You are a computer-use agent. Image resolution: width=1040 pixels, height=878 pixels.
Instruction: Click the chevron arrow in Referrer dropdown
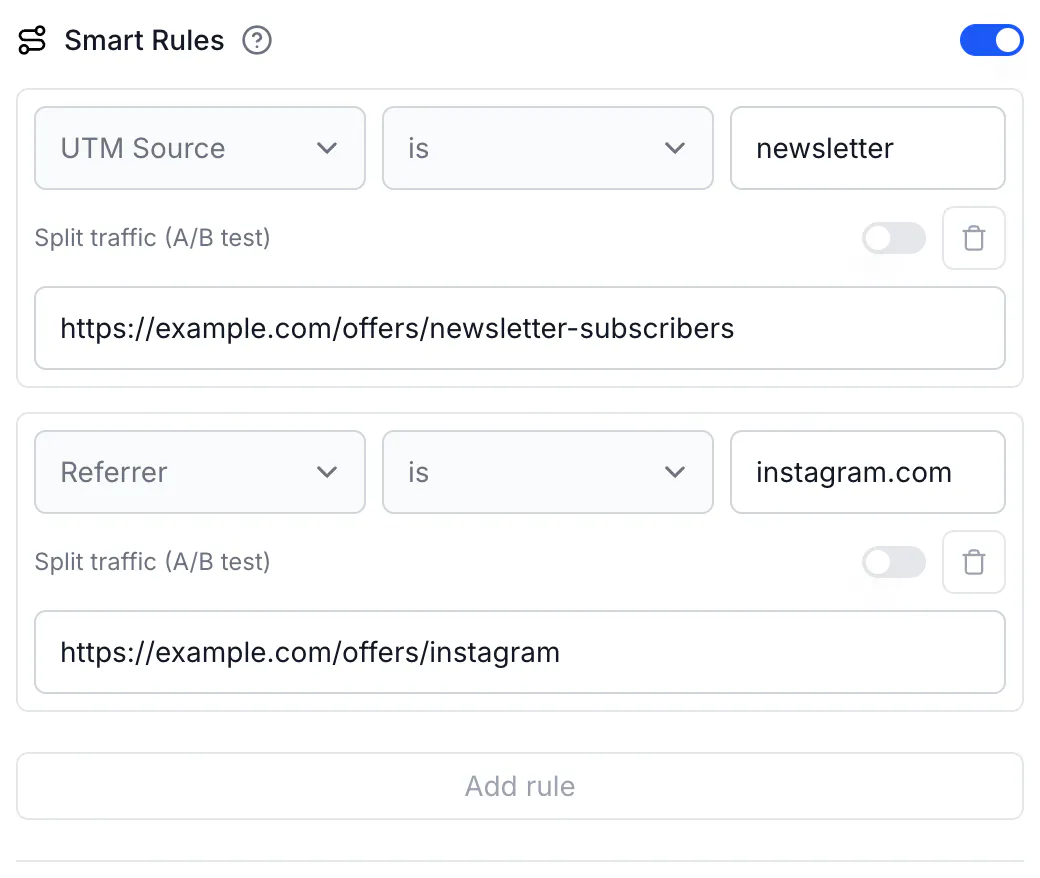pyautogui.click(x=327, y=472)
